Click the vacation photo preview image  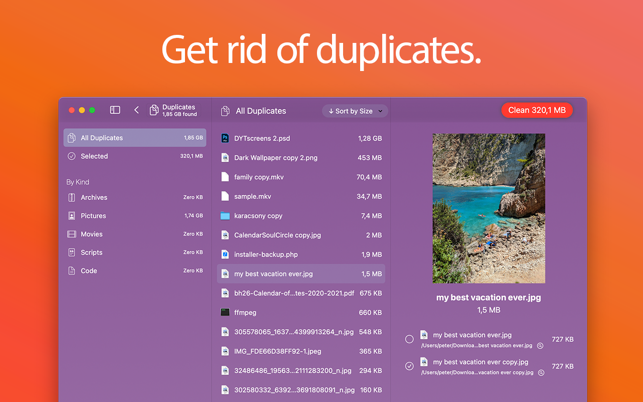[x=489, y=208]
